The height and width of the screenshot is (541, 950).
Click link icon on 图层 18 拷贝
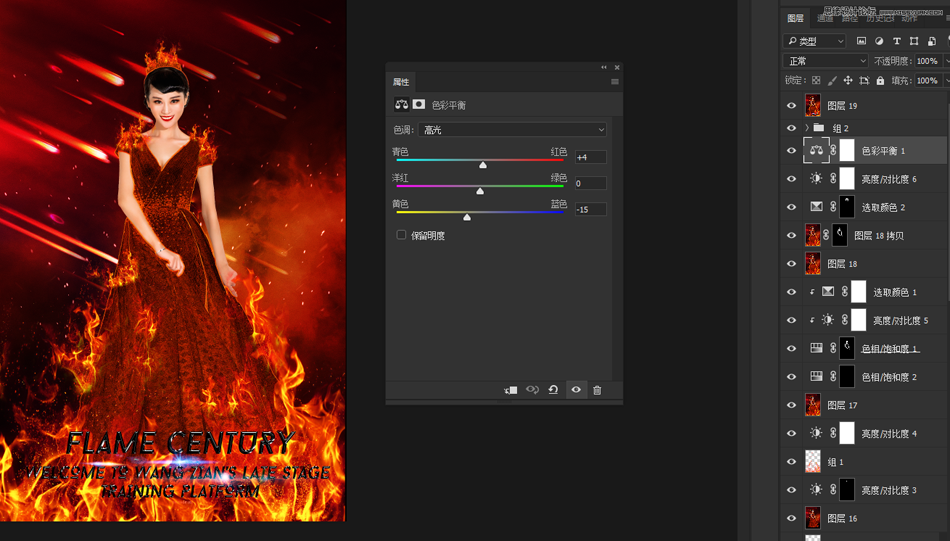826,235
